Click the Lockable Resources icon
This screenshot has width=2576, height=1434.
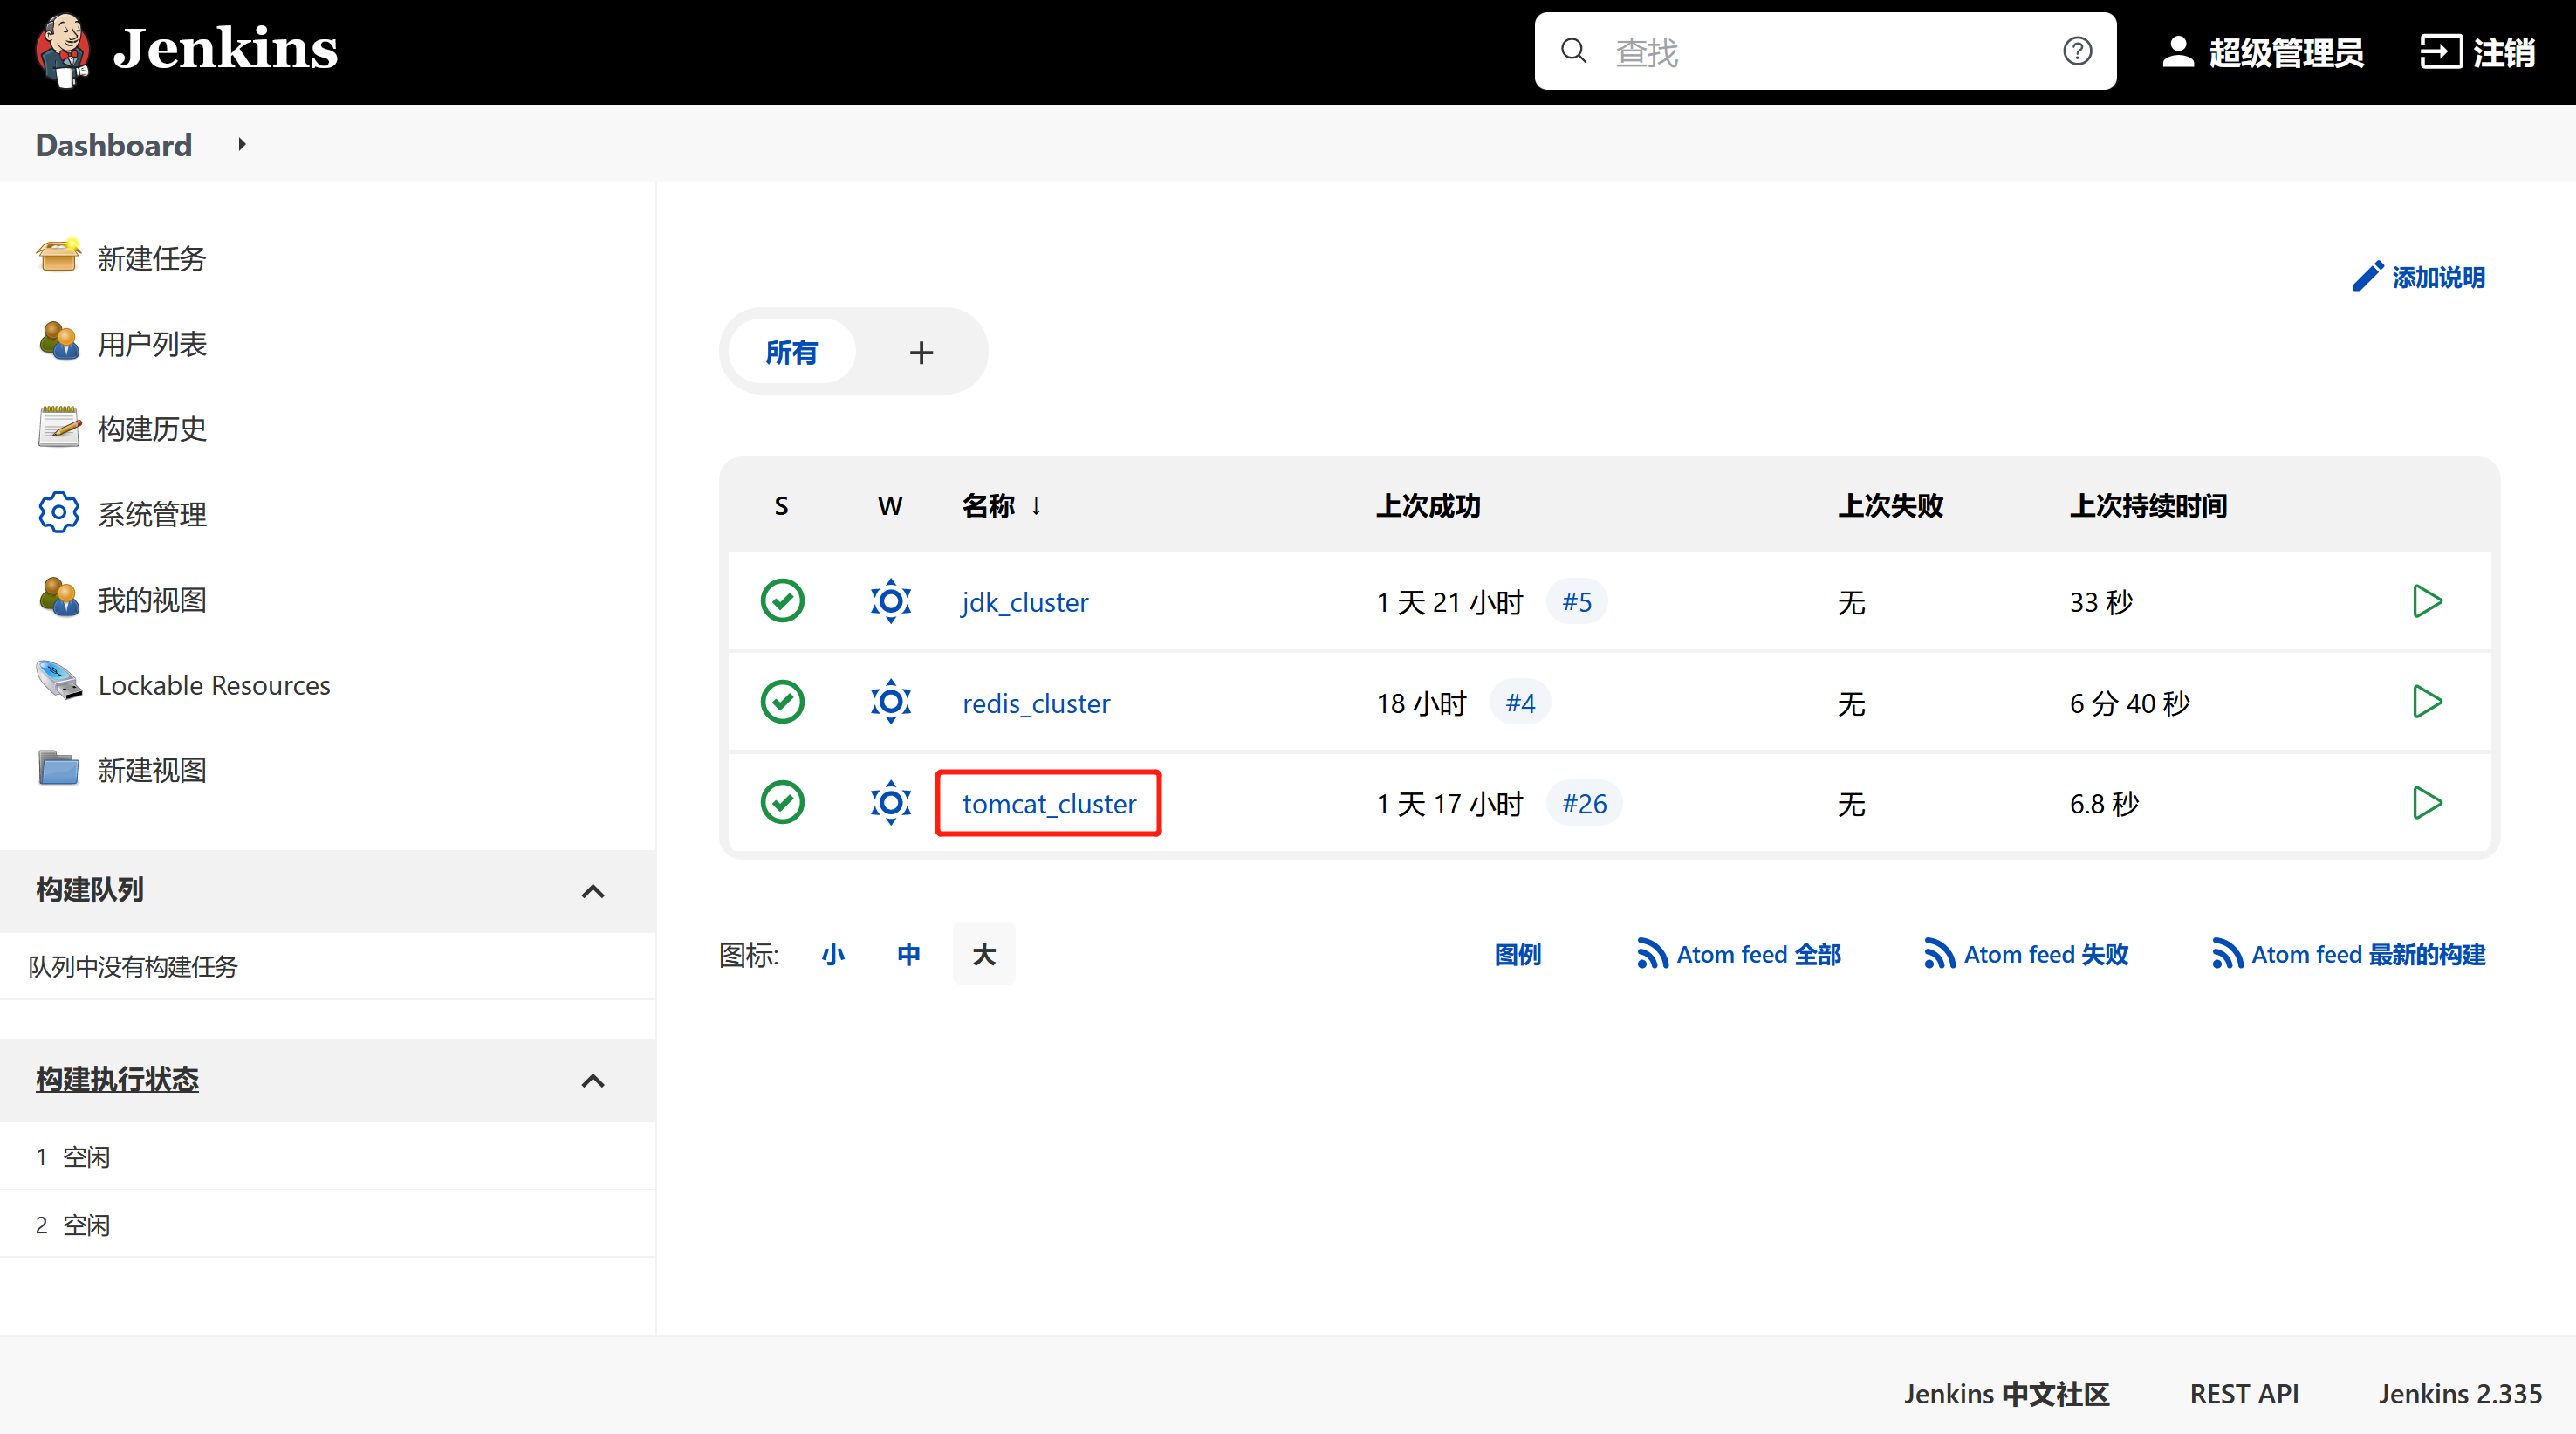click(x=58, y=683)
